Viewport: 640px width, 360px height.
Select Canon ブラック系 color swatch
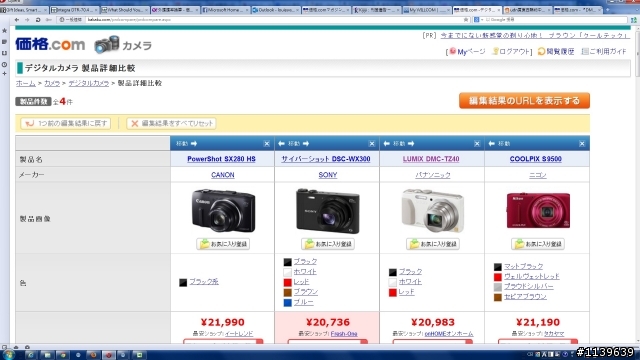(x=183, y=282)
